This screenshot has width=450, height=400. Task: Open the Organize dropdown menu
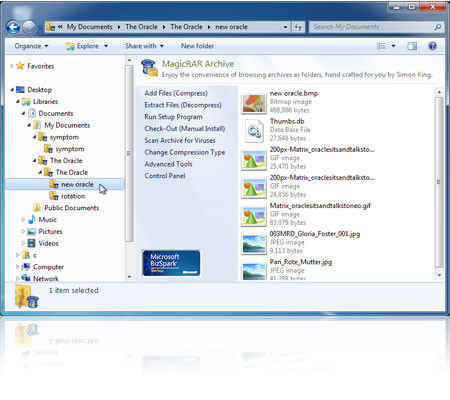tap(31, 46)
